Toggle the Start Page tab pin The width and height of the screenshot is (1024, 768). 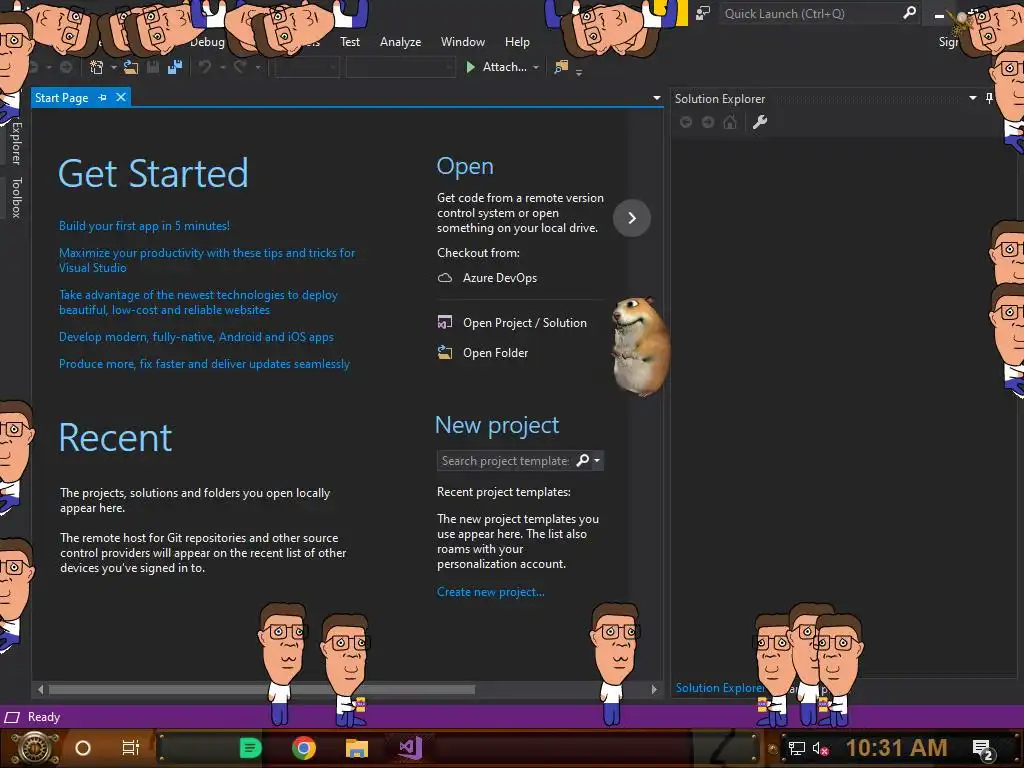[x=103, y=97]
